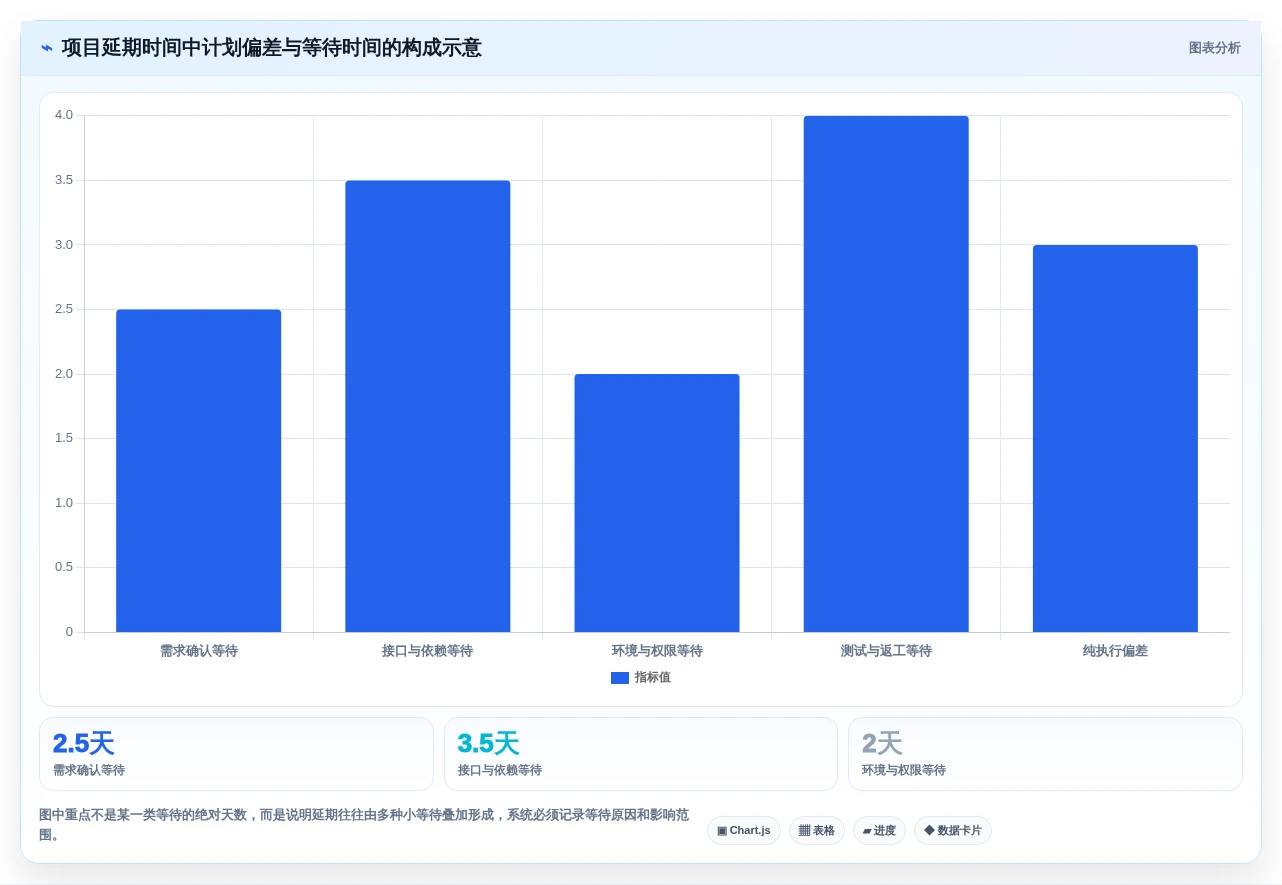The width and height of the screenshot is (1282, 885).
Task: Click the 指标值 legend text
Action: 652,678
